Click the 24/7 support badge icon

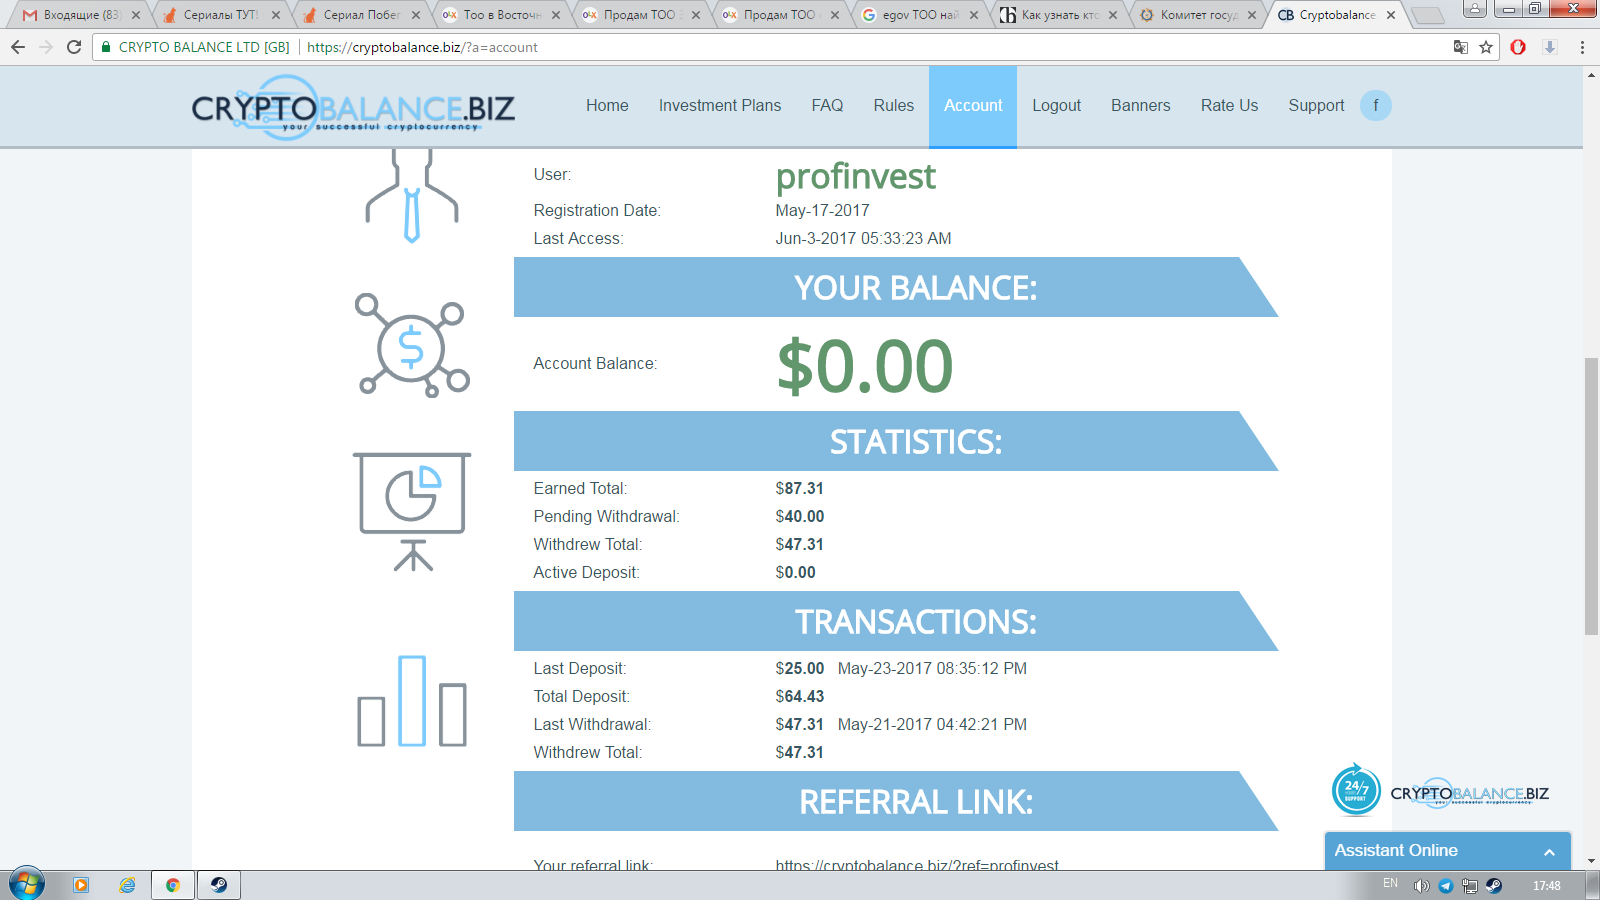coord(1356,791)
